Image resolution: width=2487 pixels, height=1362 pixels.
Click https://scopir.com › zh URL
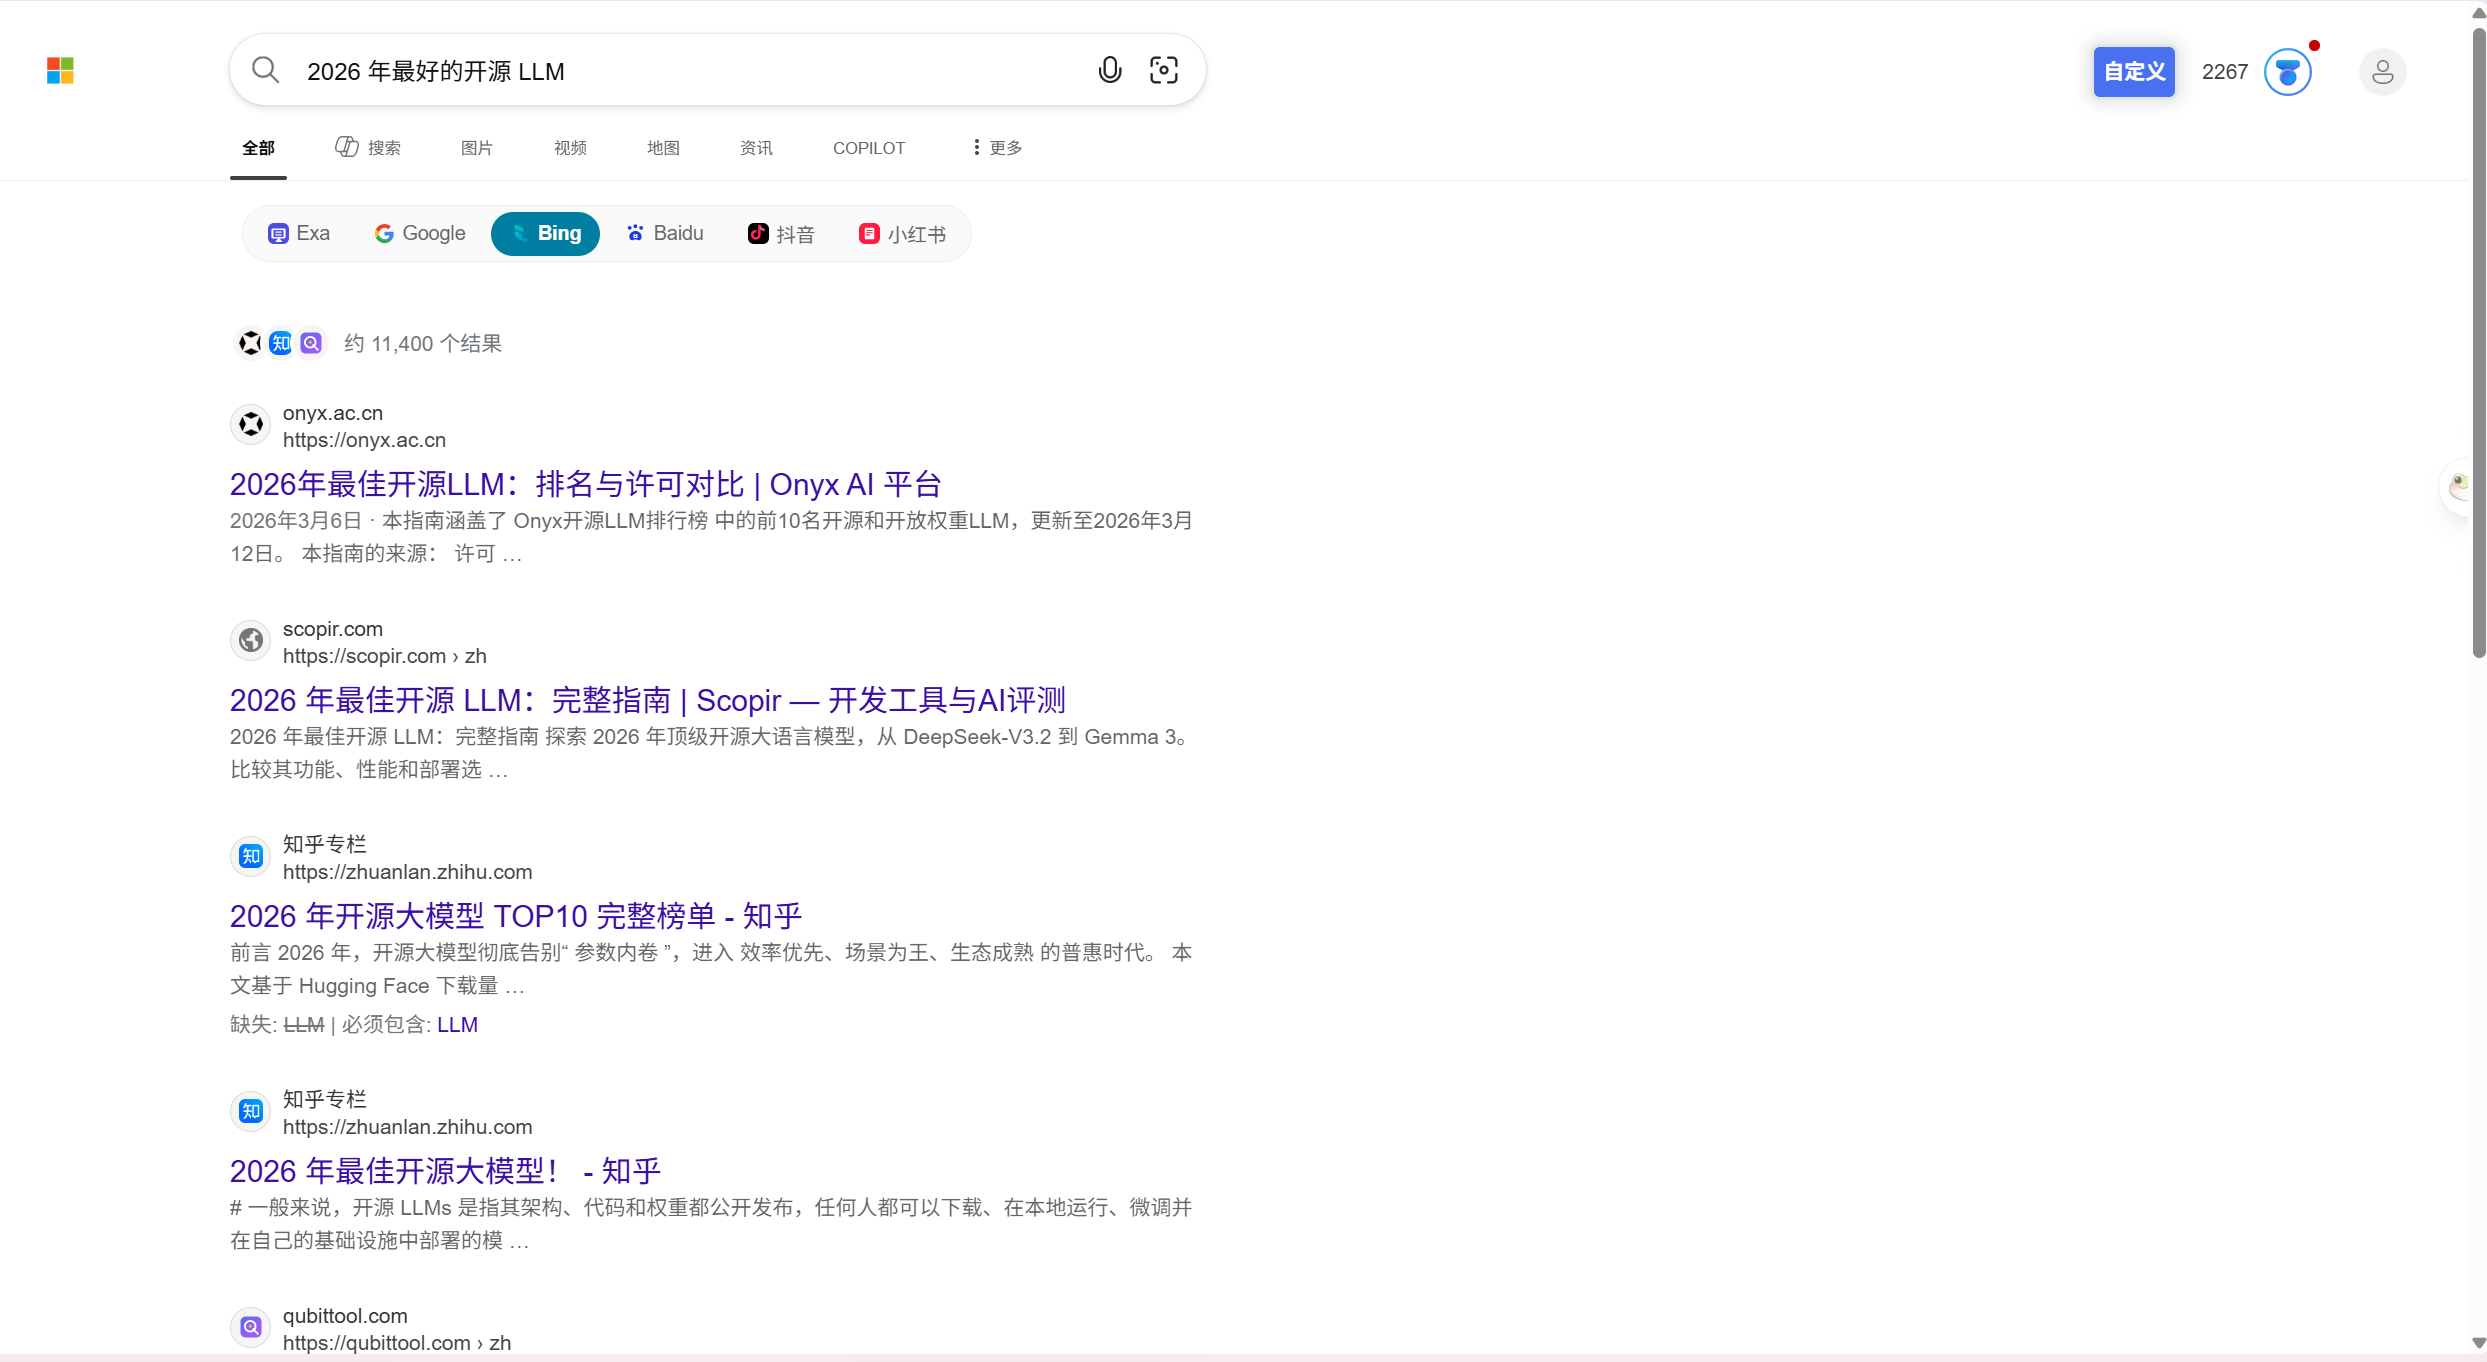[x=385, y=657]
